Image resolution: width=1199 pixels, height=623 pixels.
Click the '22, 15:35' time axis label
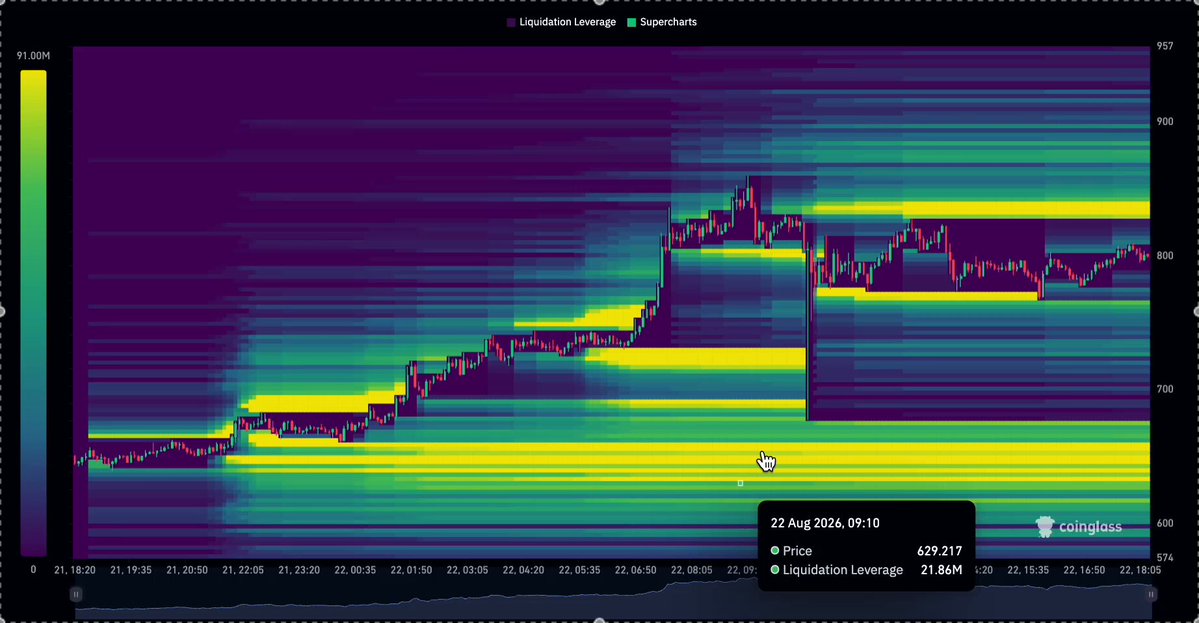pyautogui.click(x=1028, y=570)
